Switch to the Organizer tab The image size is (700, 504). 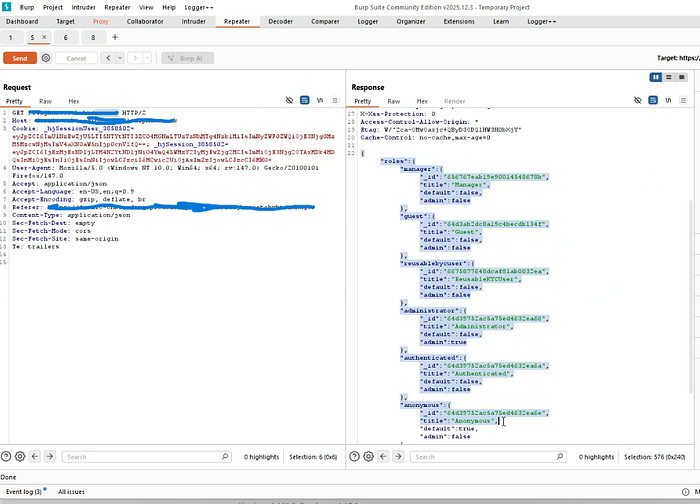411,21
